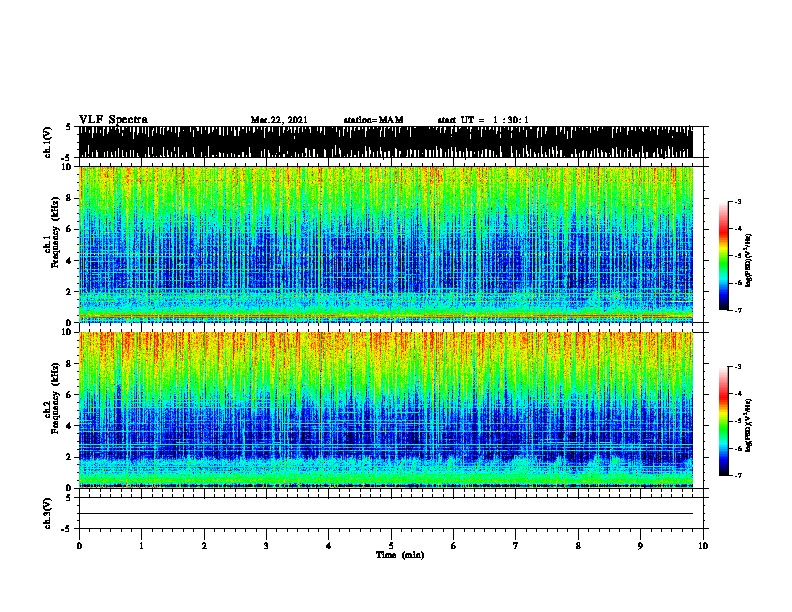The width and height of the screenshot is (792, 612).
Task: Click the ch.1 spectrogram plot
Action: [x=386, y=244]
